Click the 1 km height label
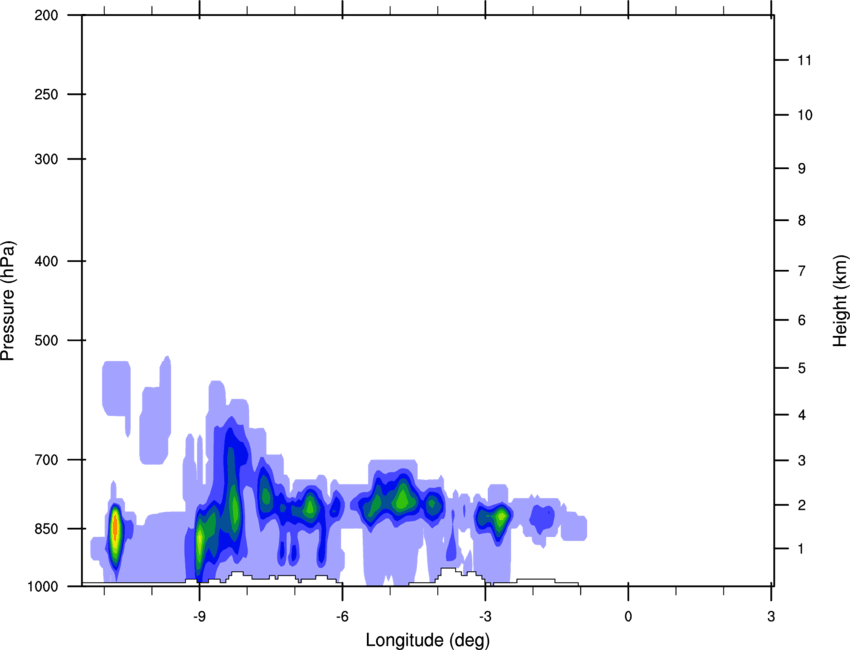The height and width of the screenshot is (650, 850). [x=801, y=549]
